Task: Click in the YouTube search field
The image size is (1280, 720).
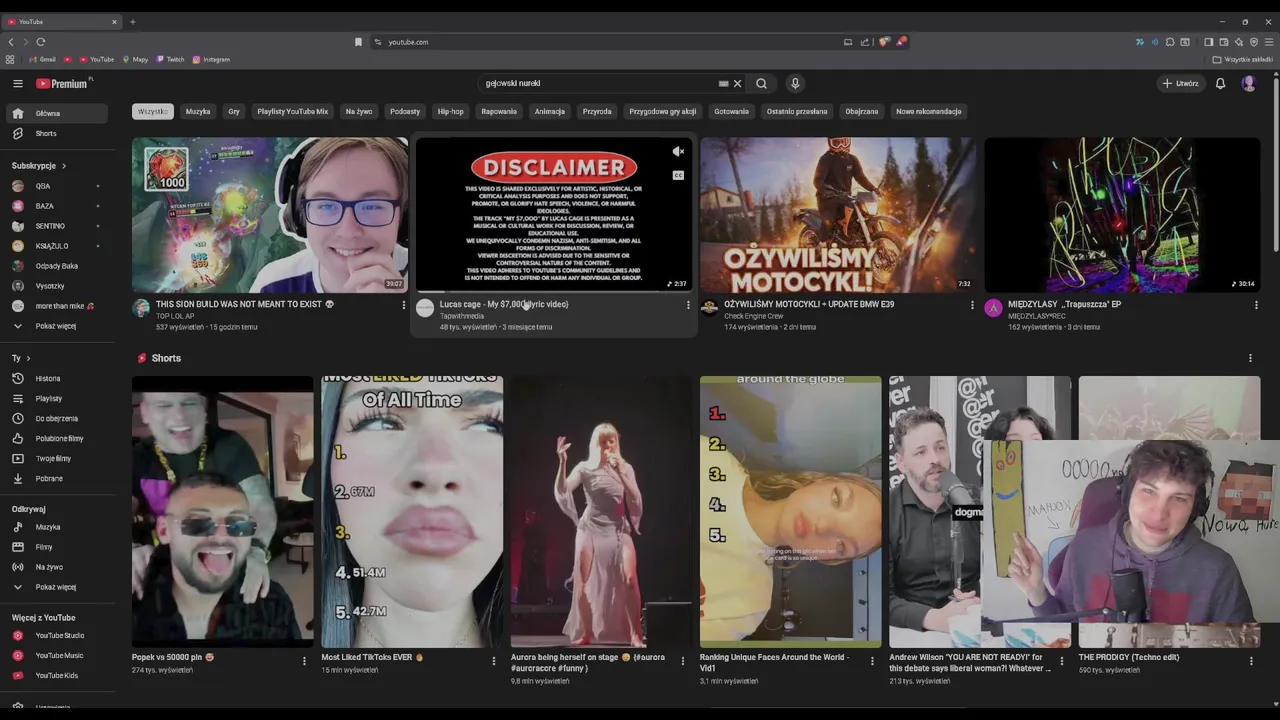Action: click(598, 84)
